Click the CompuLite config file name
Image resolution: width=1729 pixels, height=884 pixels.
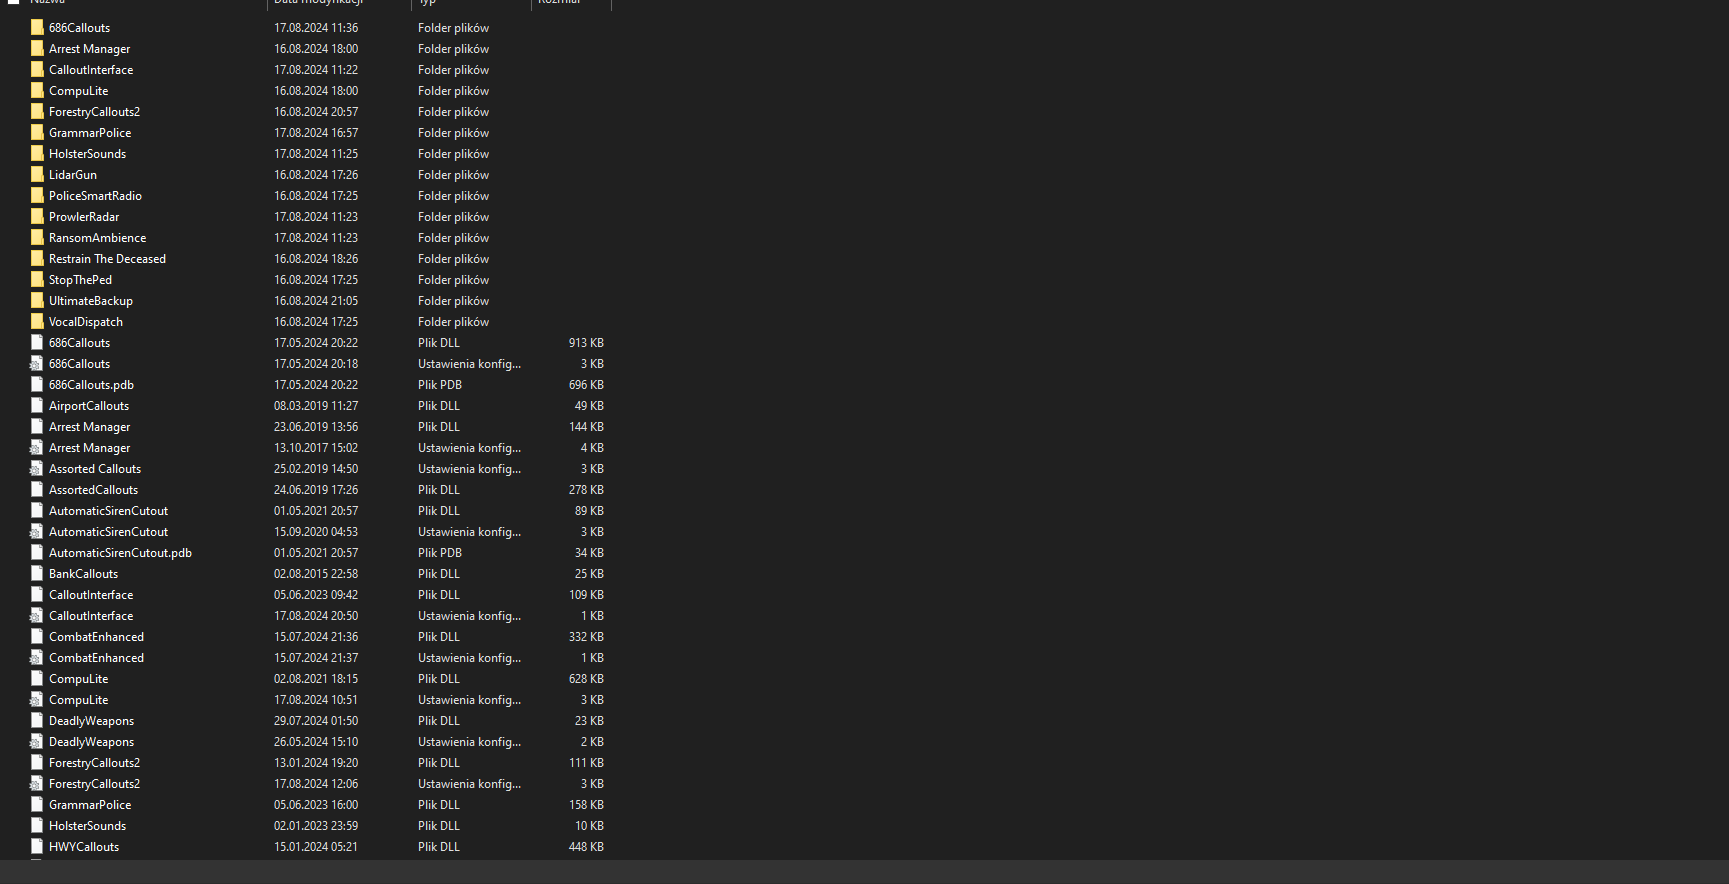(x=78, y=700)
